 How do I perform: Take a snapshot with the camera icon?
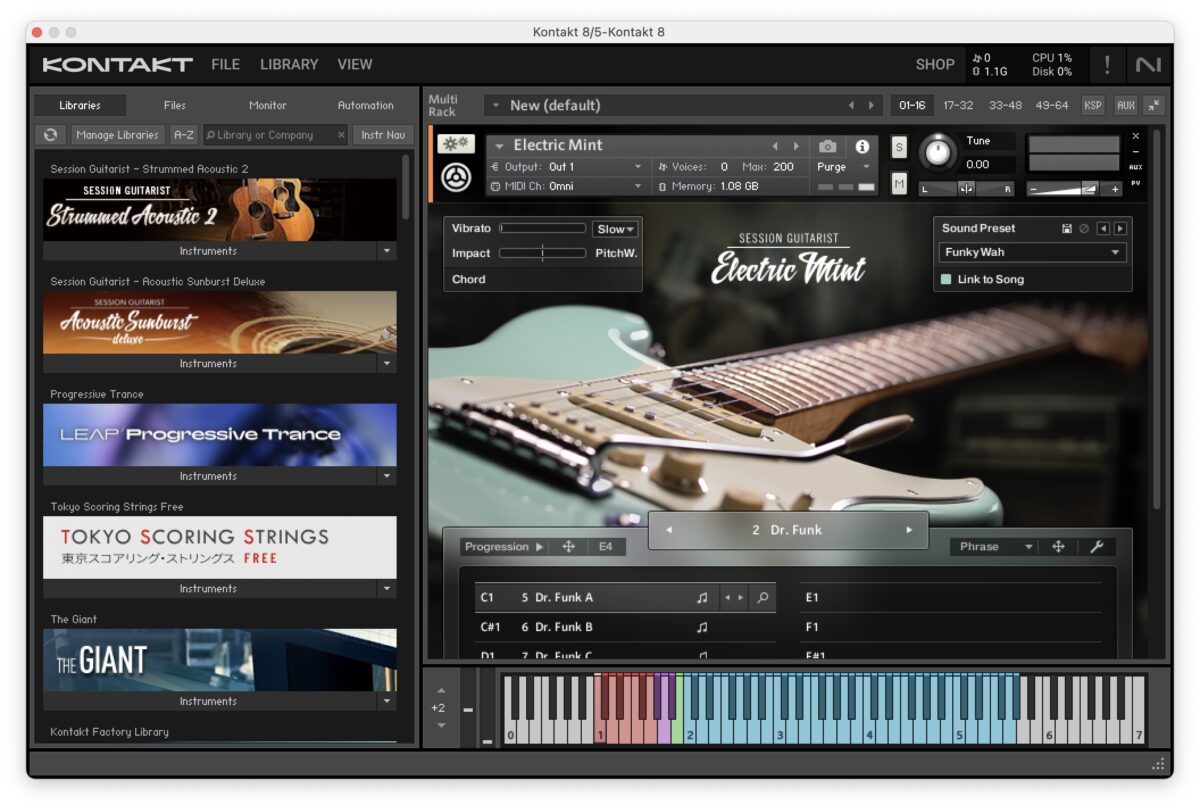click(x=827, y=146)
